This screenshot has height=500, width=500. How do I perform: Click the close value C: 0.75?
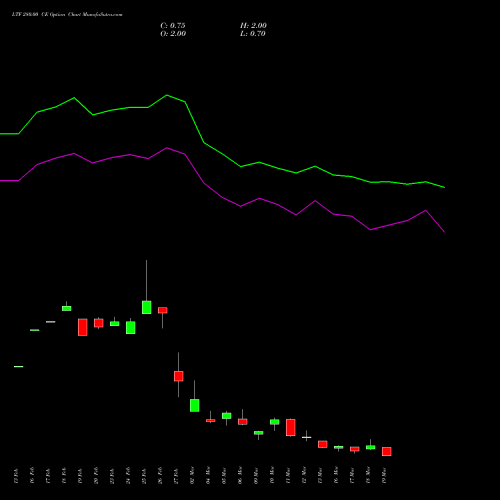point(173,26)
